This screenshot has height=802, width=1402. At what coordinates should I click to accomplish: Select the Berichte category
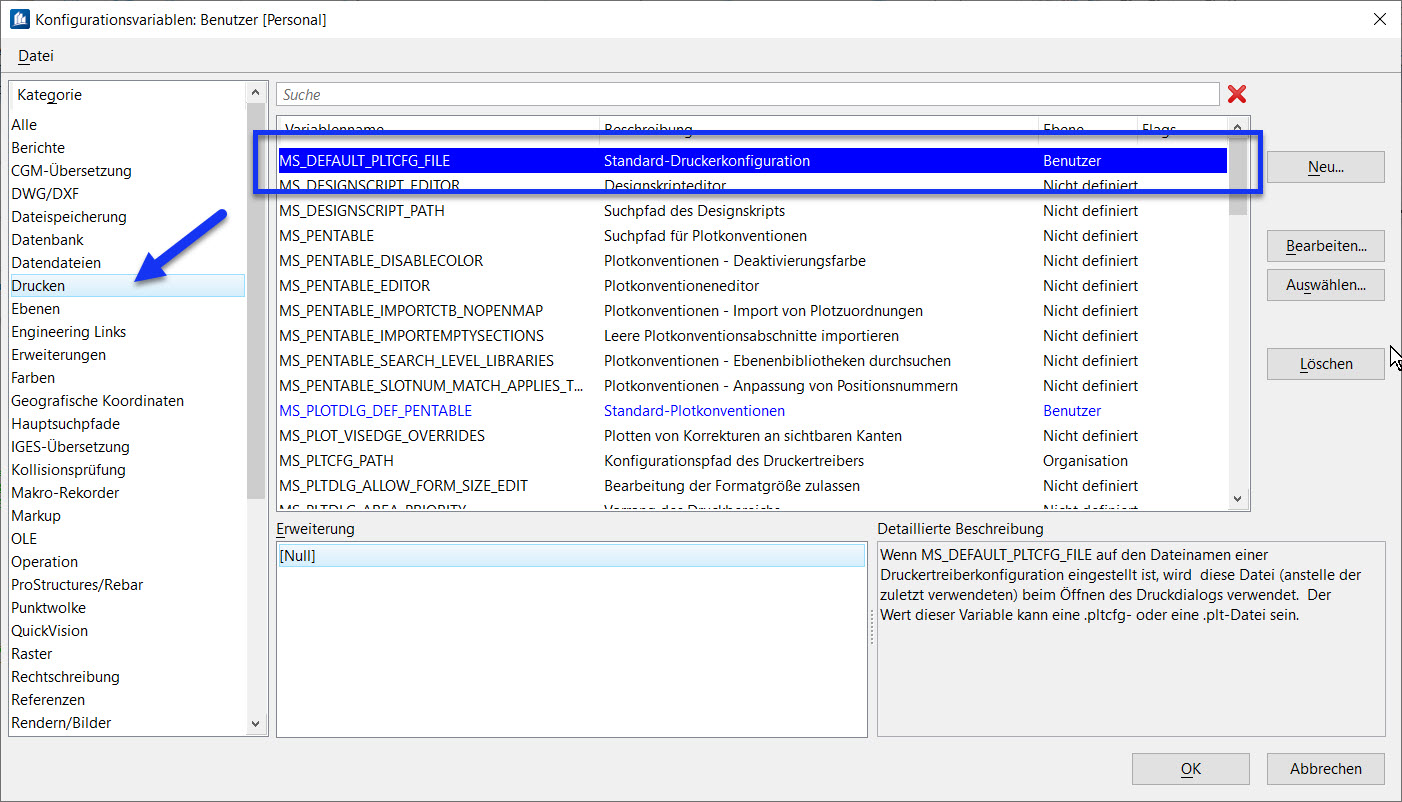click(x=127, y=148)
